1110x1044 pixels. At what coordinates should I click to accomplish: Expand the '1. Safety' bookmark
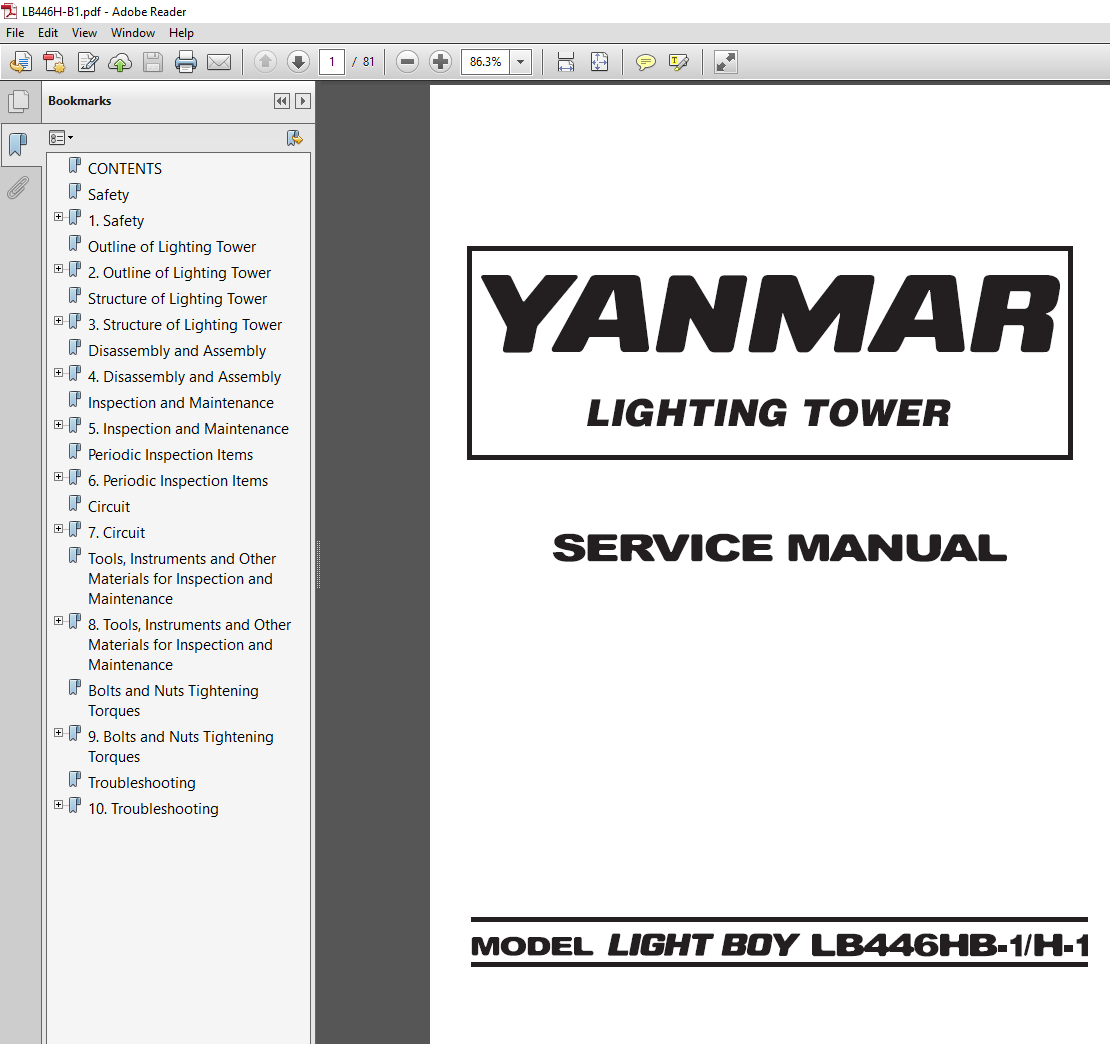(x=59, y=217)
